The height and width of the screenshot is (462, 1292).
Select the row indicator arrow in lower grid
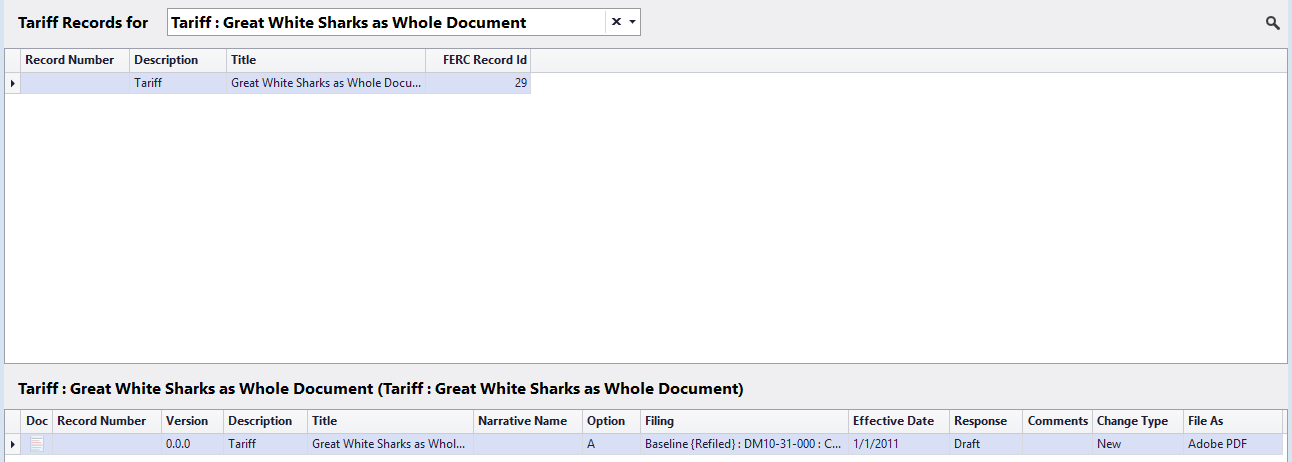coord(13,444)
